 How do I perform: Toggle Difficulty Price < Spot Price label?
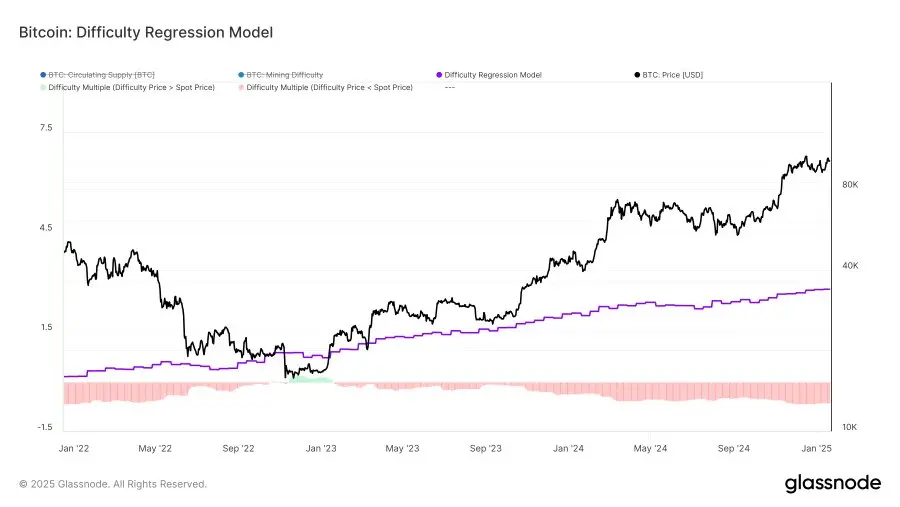coord(329,87)
